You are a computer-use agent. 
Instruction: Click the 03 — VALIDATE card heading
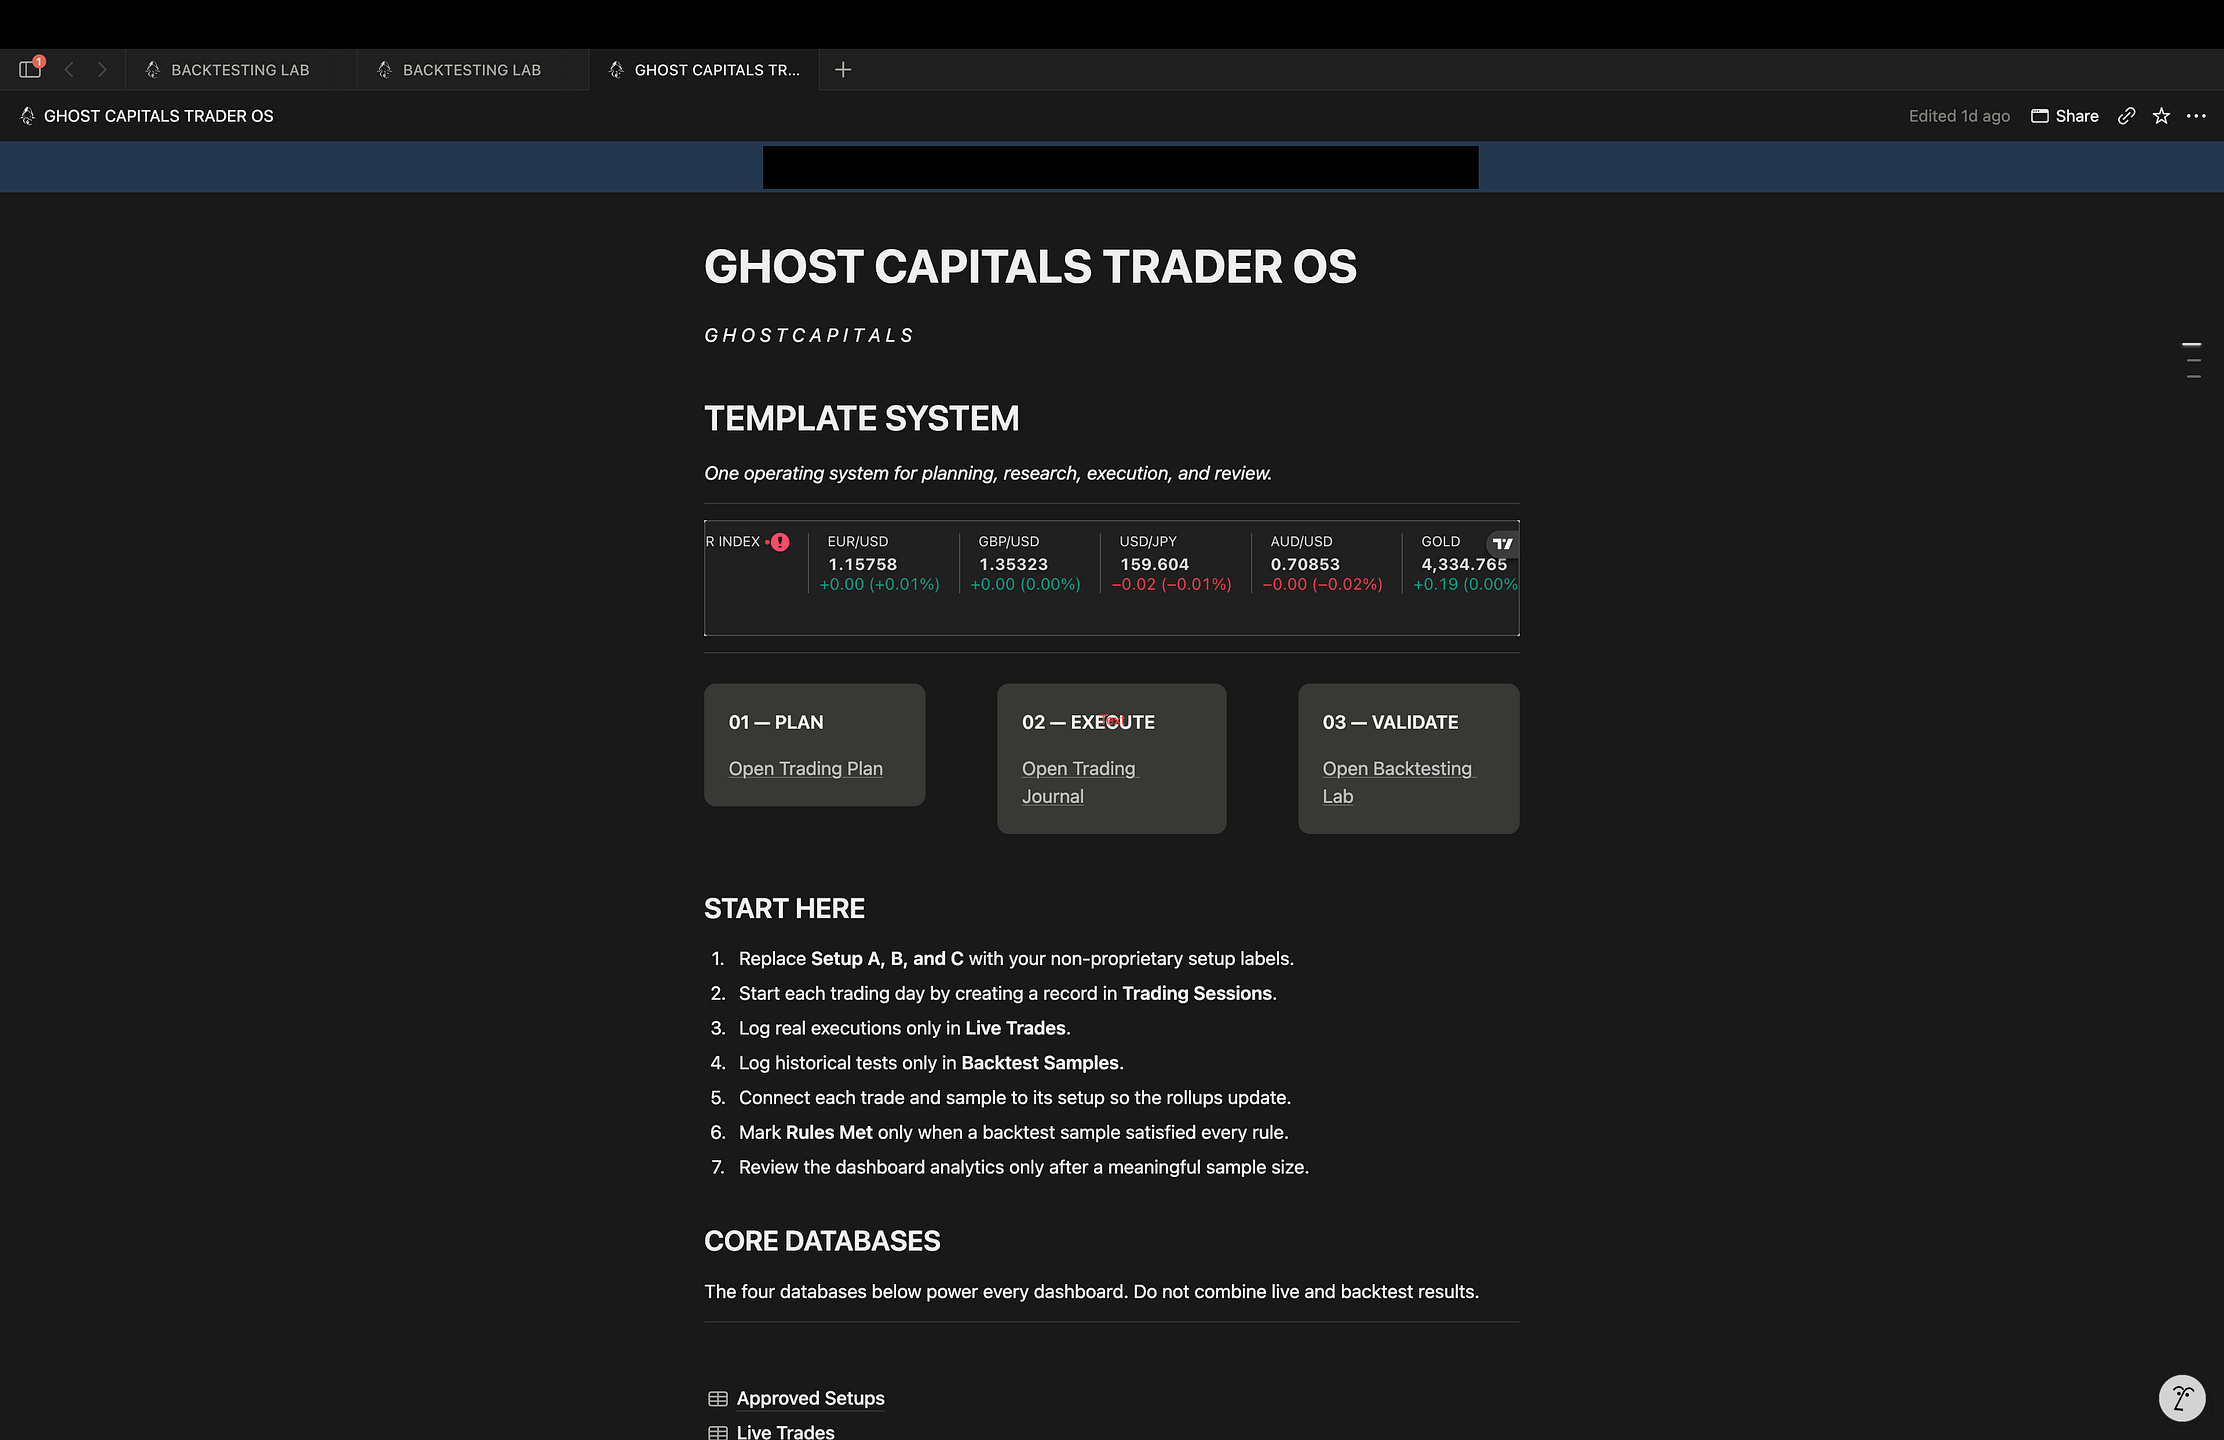point(1390,722)
